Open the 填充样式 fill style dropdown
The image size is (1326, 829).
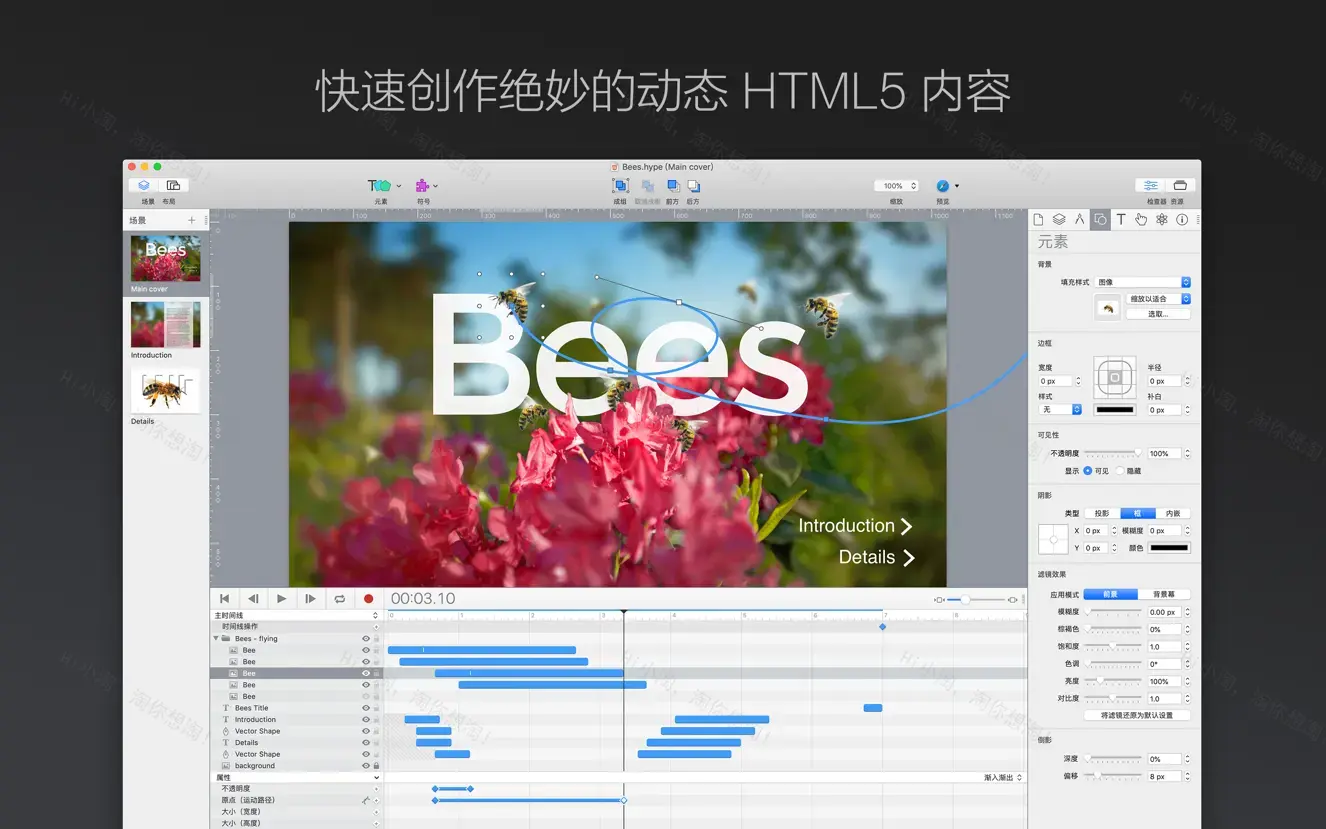point(1141,281)
